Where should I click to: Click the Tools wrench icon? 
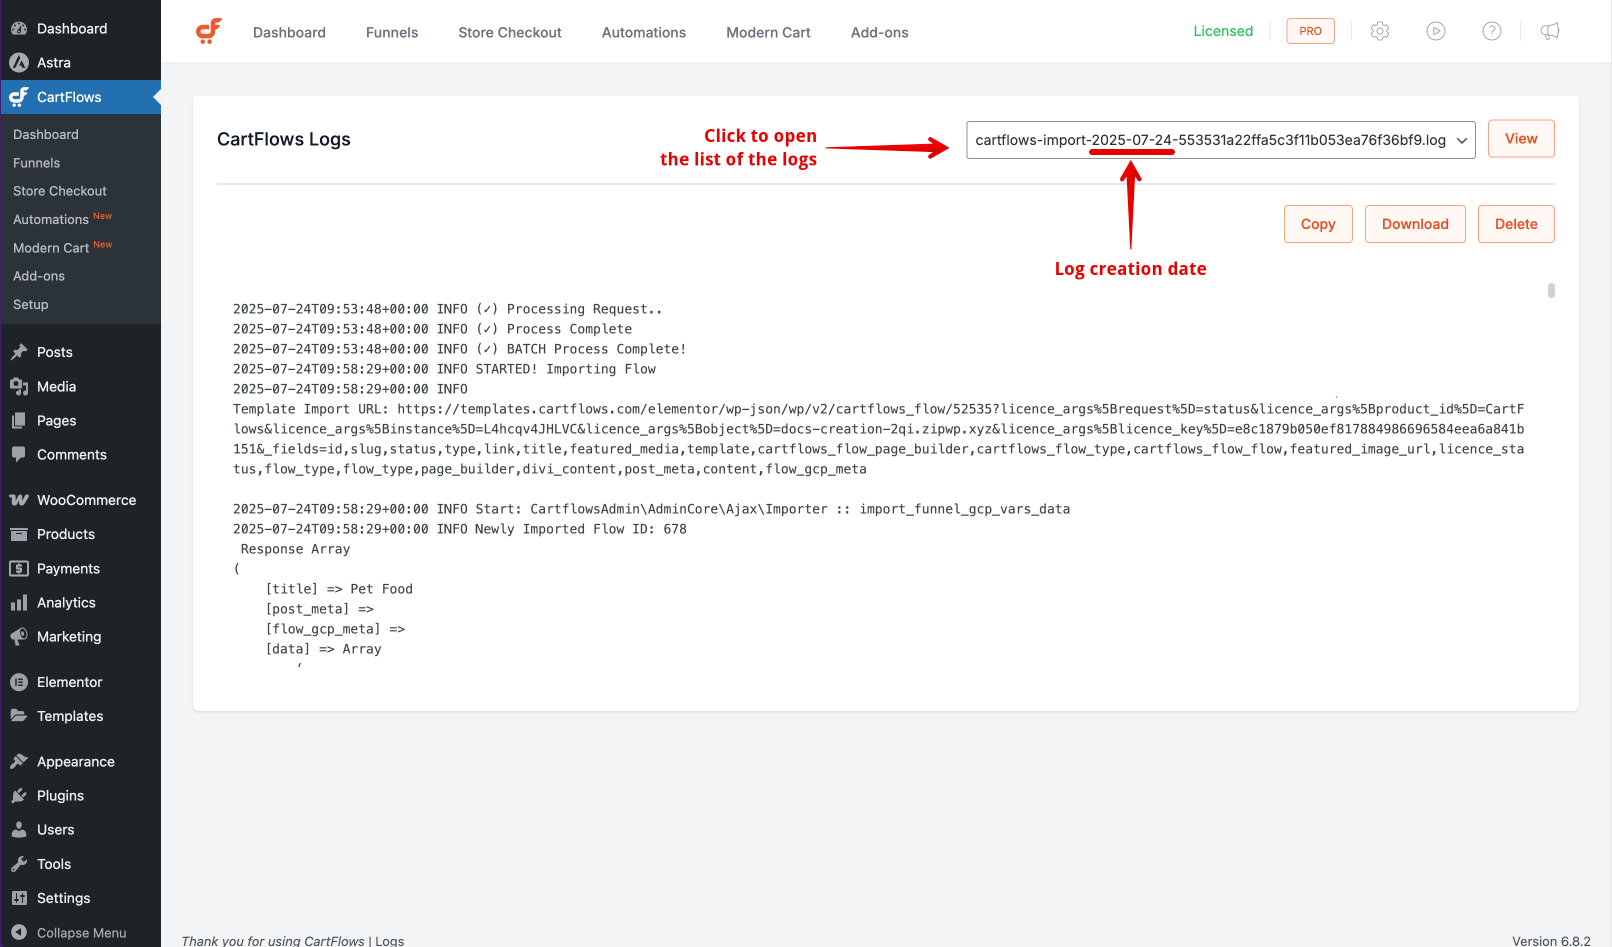pos(19,864)
